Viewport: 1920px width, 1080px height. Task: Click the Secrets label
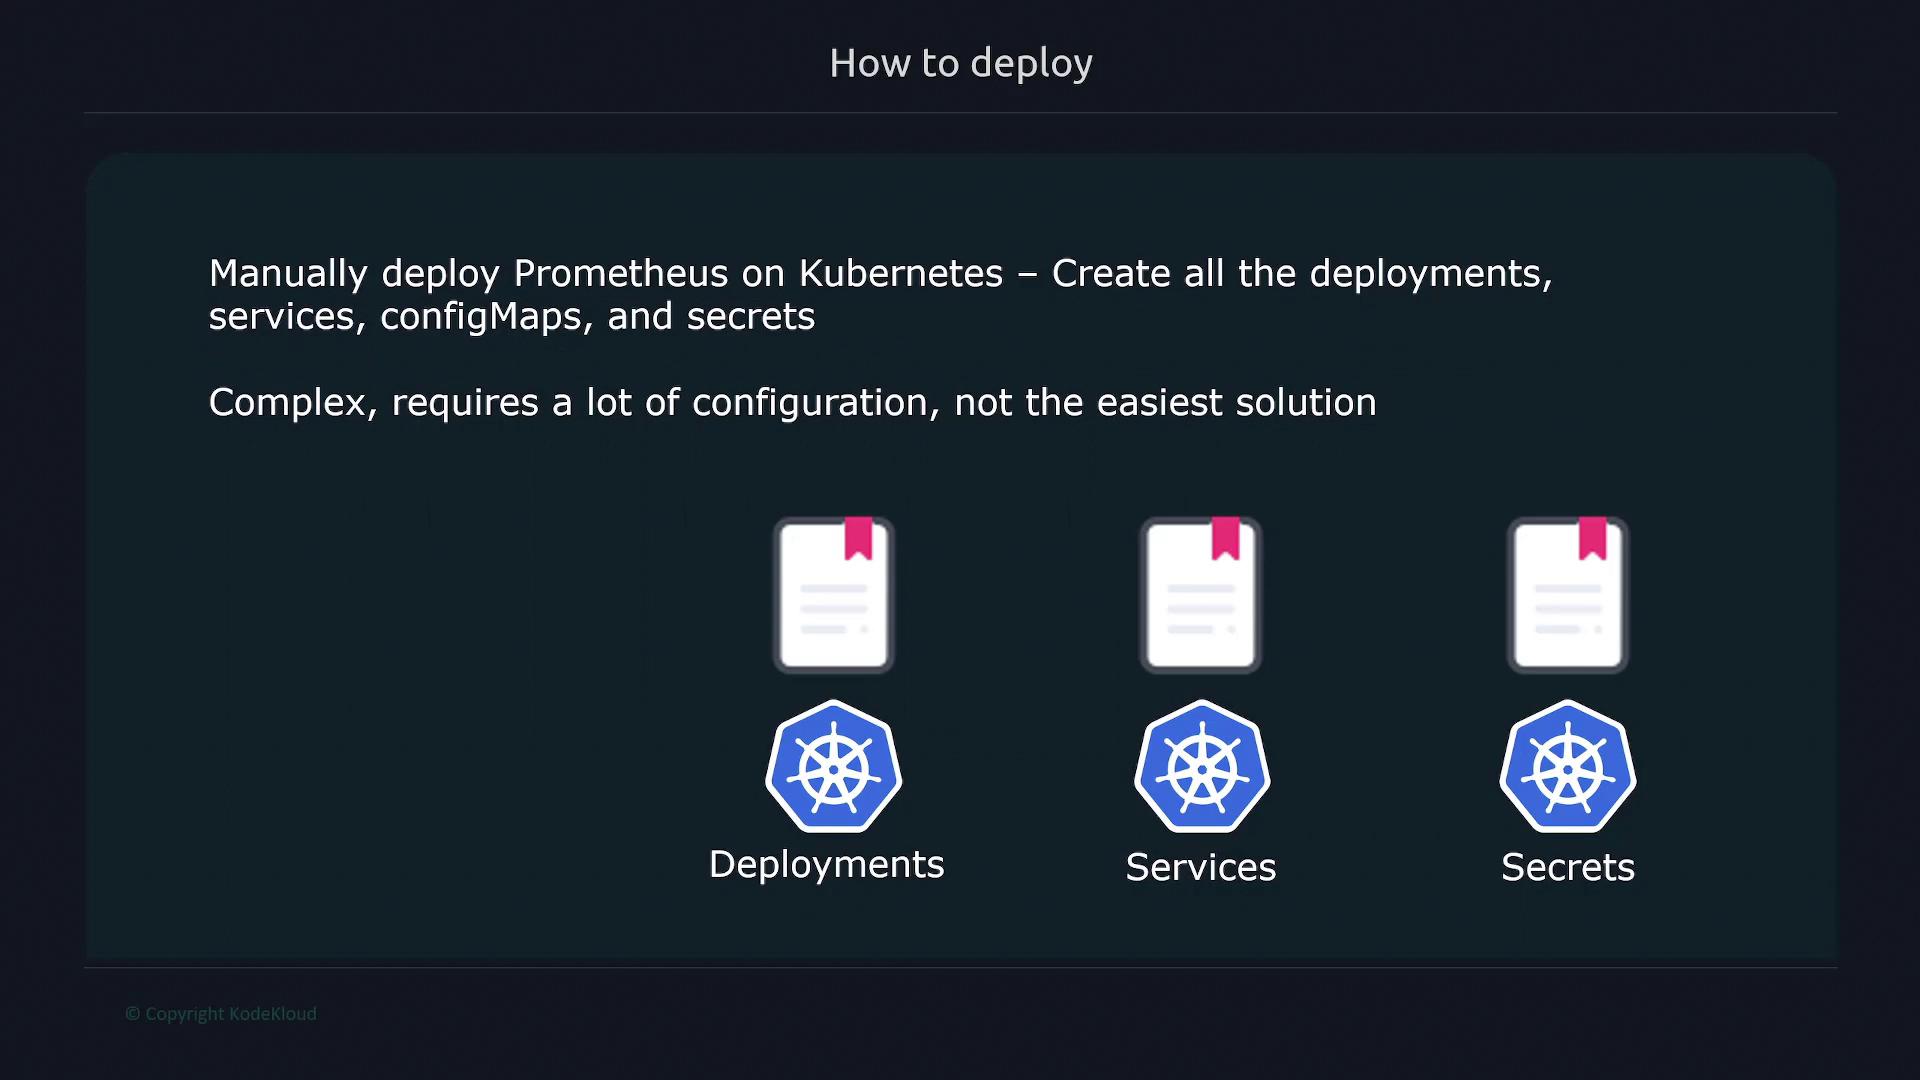[1567, 867]
